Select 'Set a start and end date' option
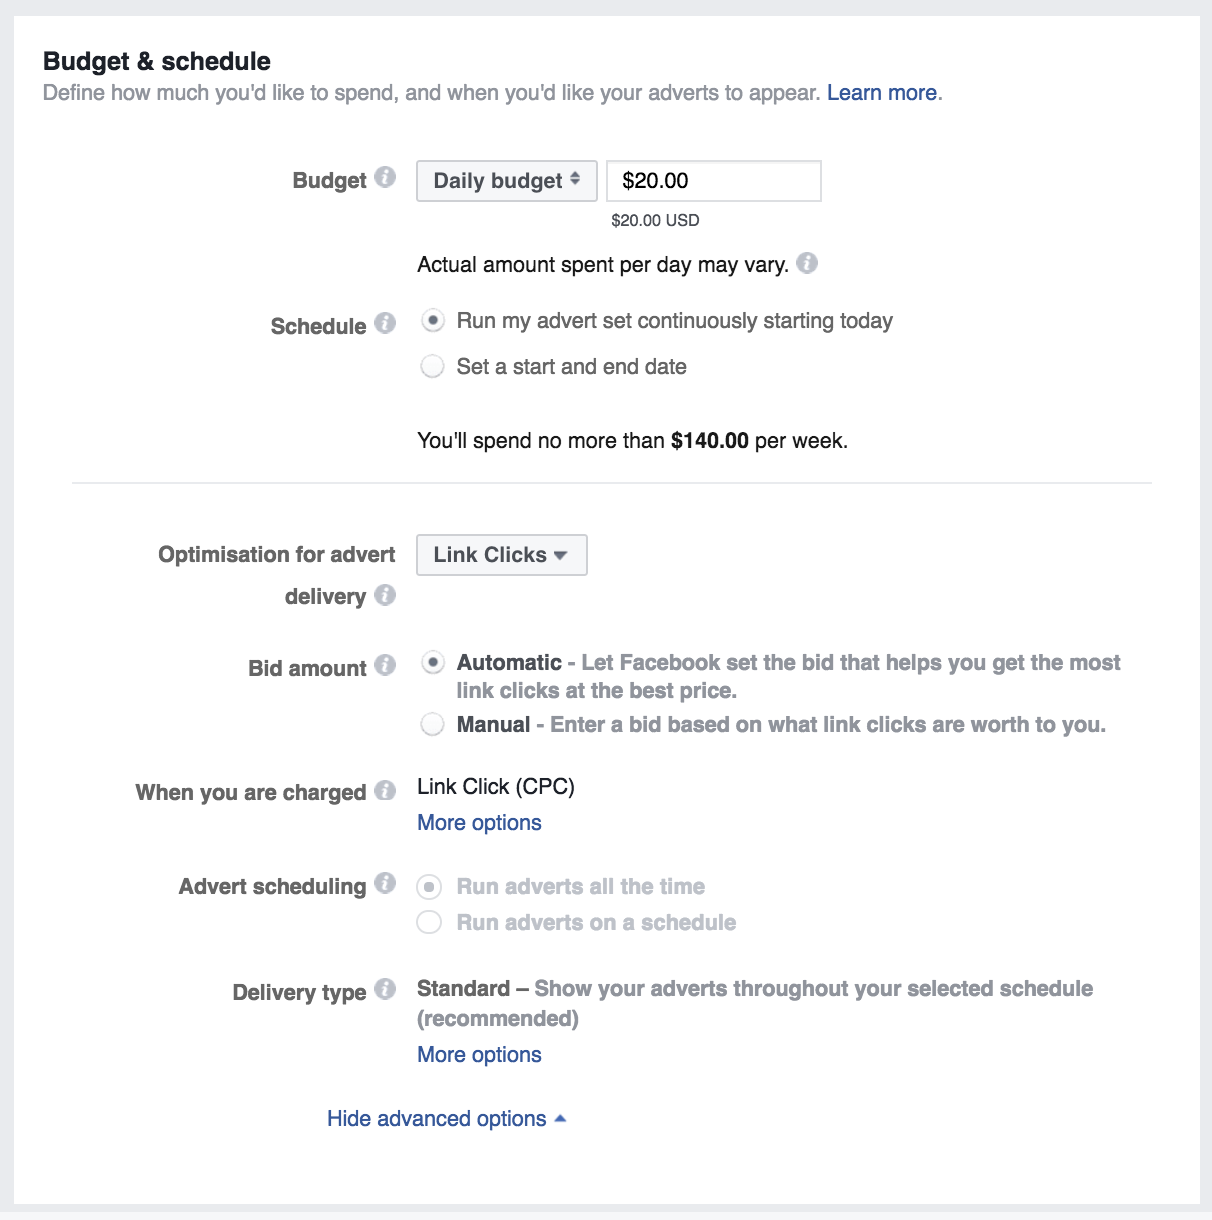 (432, 367)
